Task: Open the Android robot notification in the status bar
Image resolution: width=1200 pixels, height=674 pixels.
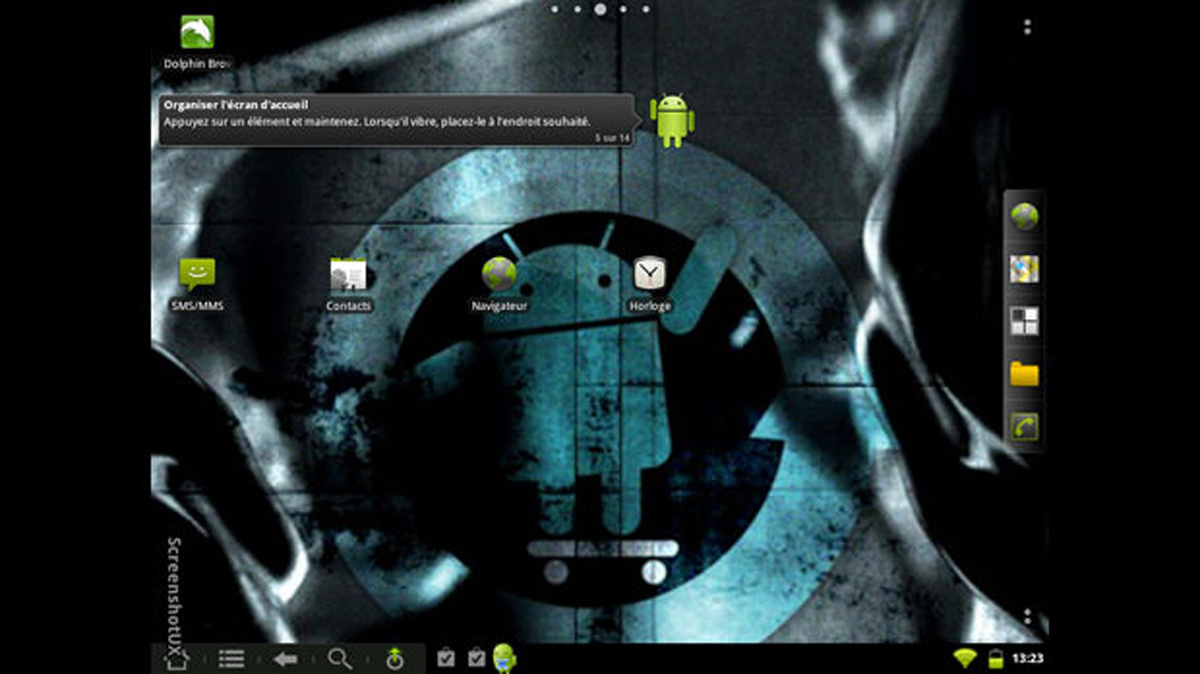Action: tap(505, 658)
